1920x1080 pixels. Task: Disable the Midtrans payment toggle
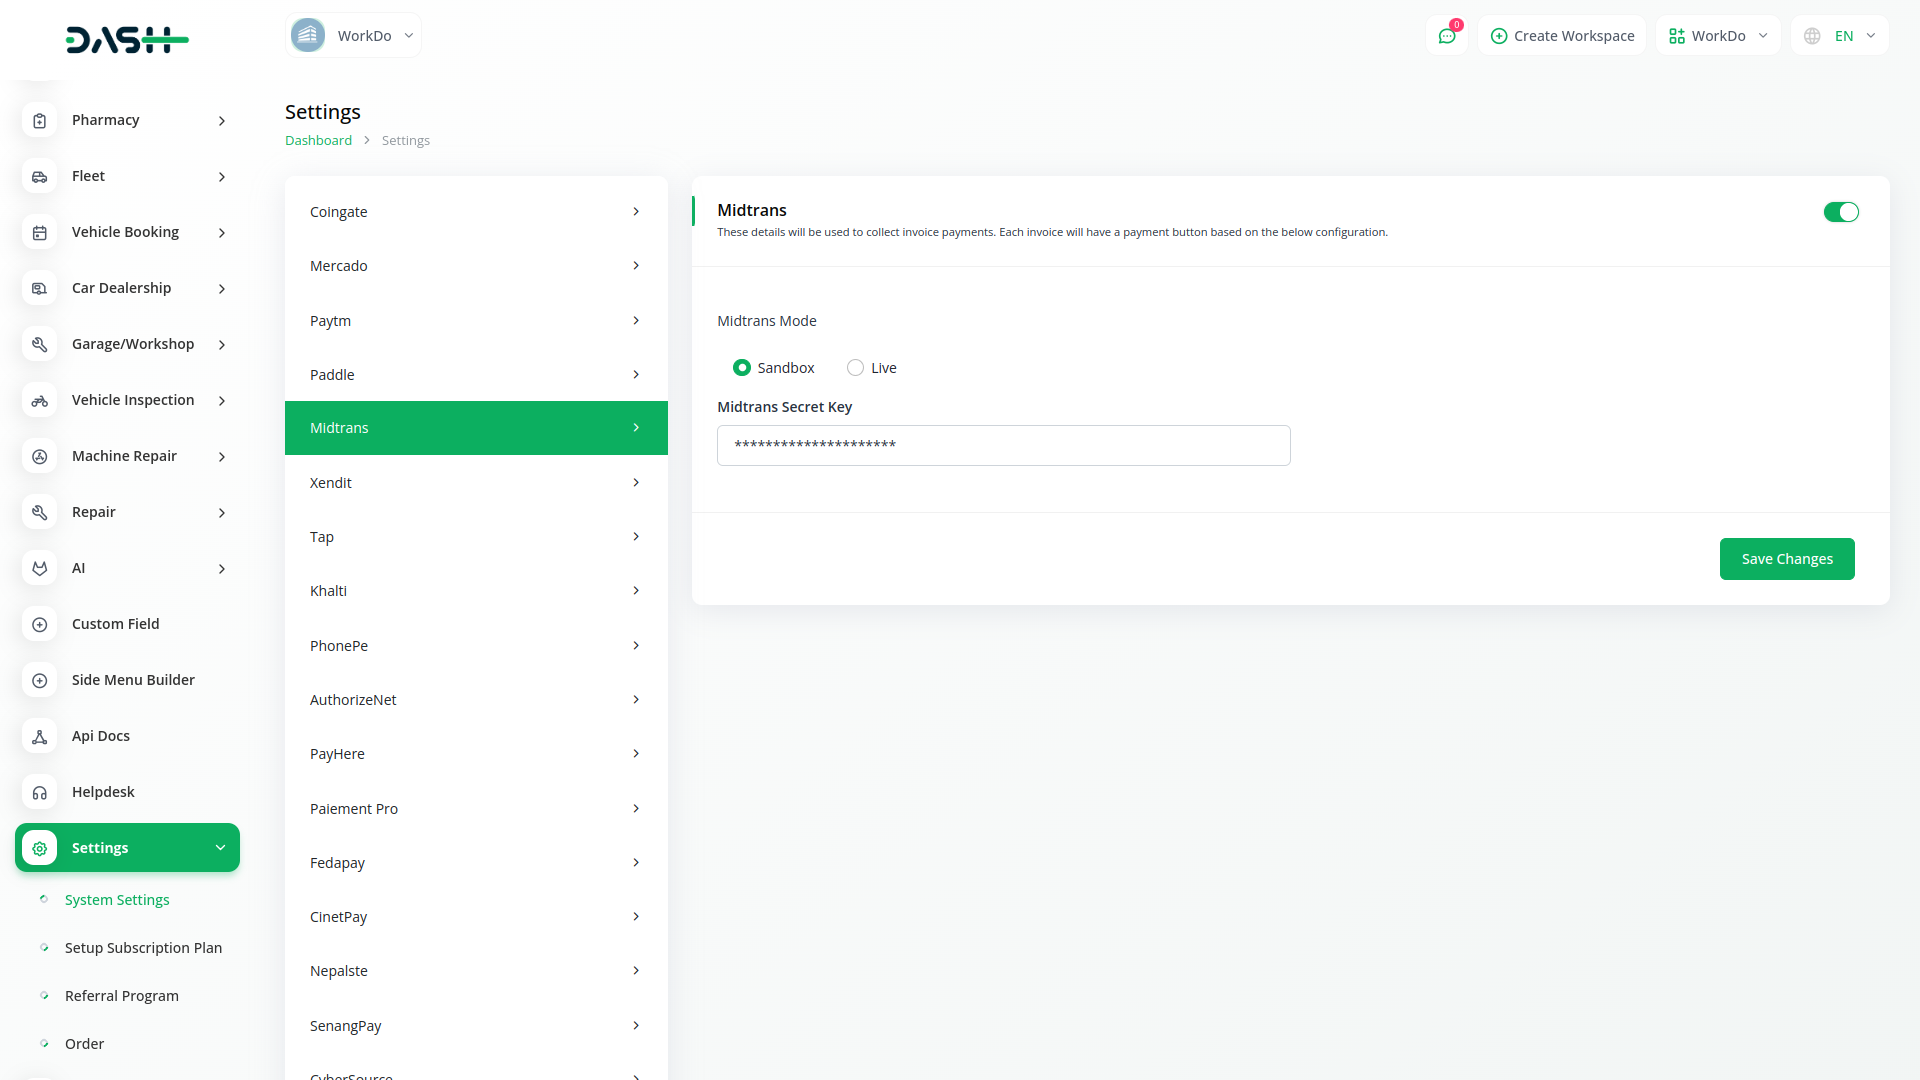click(1840, 212)
